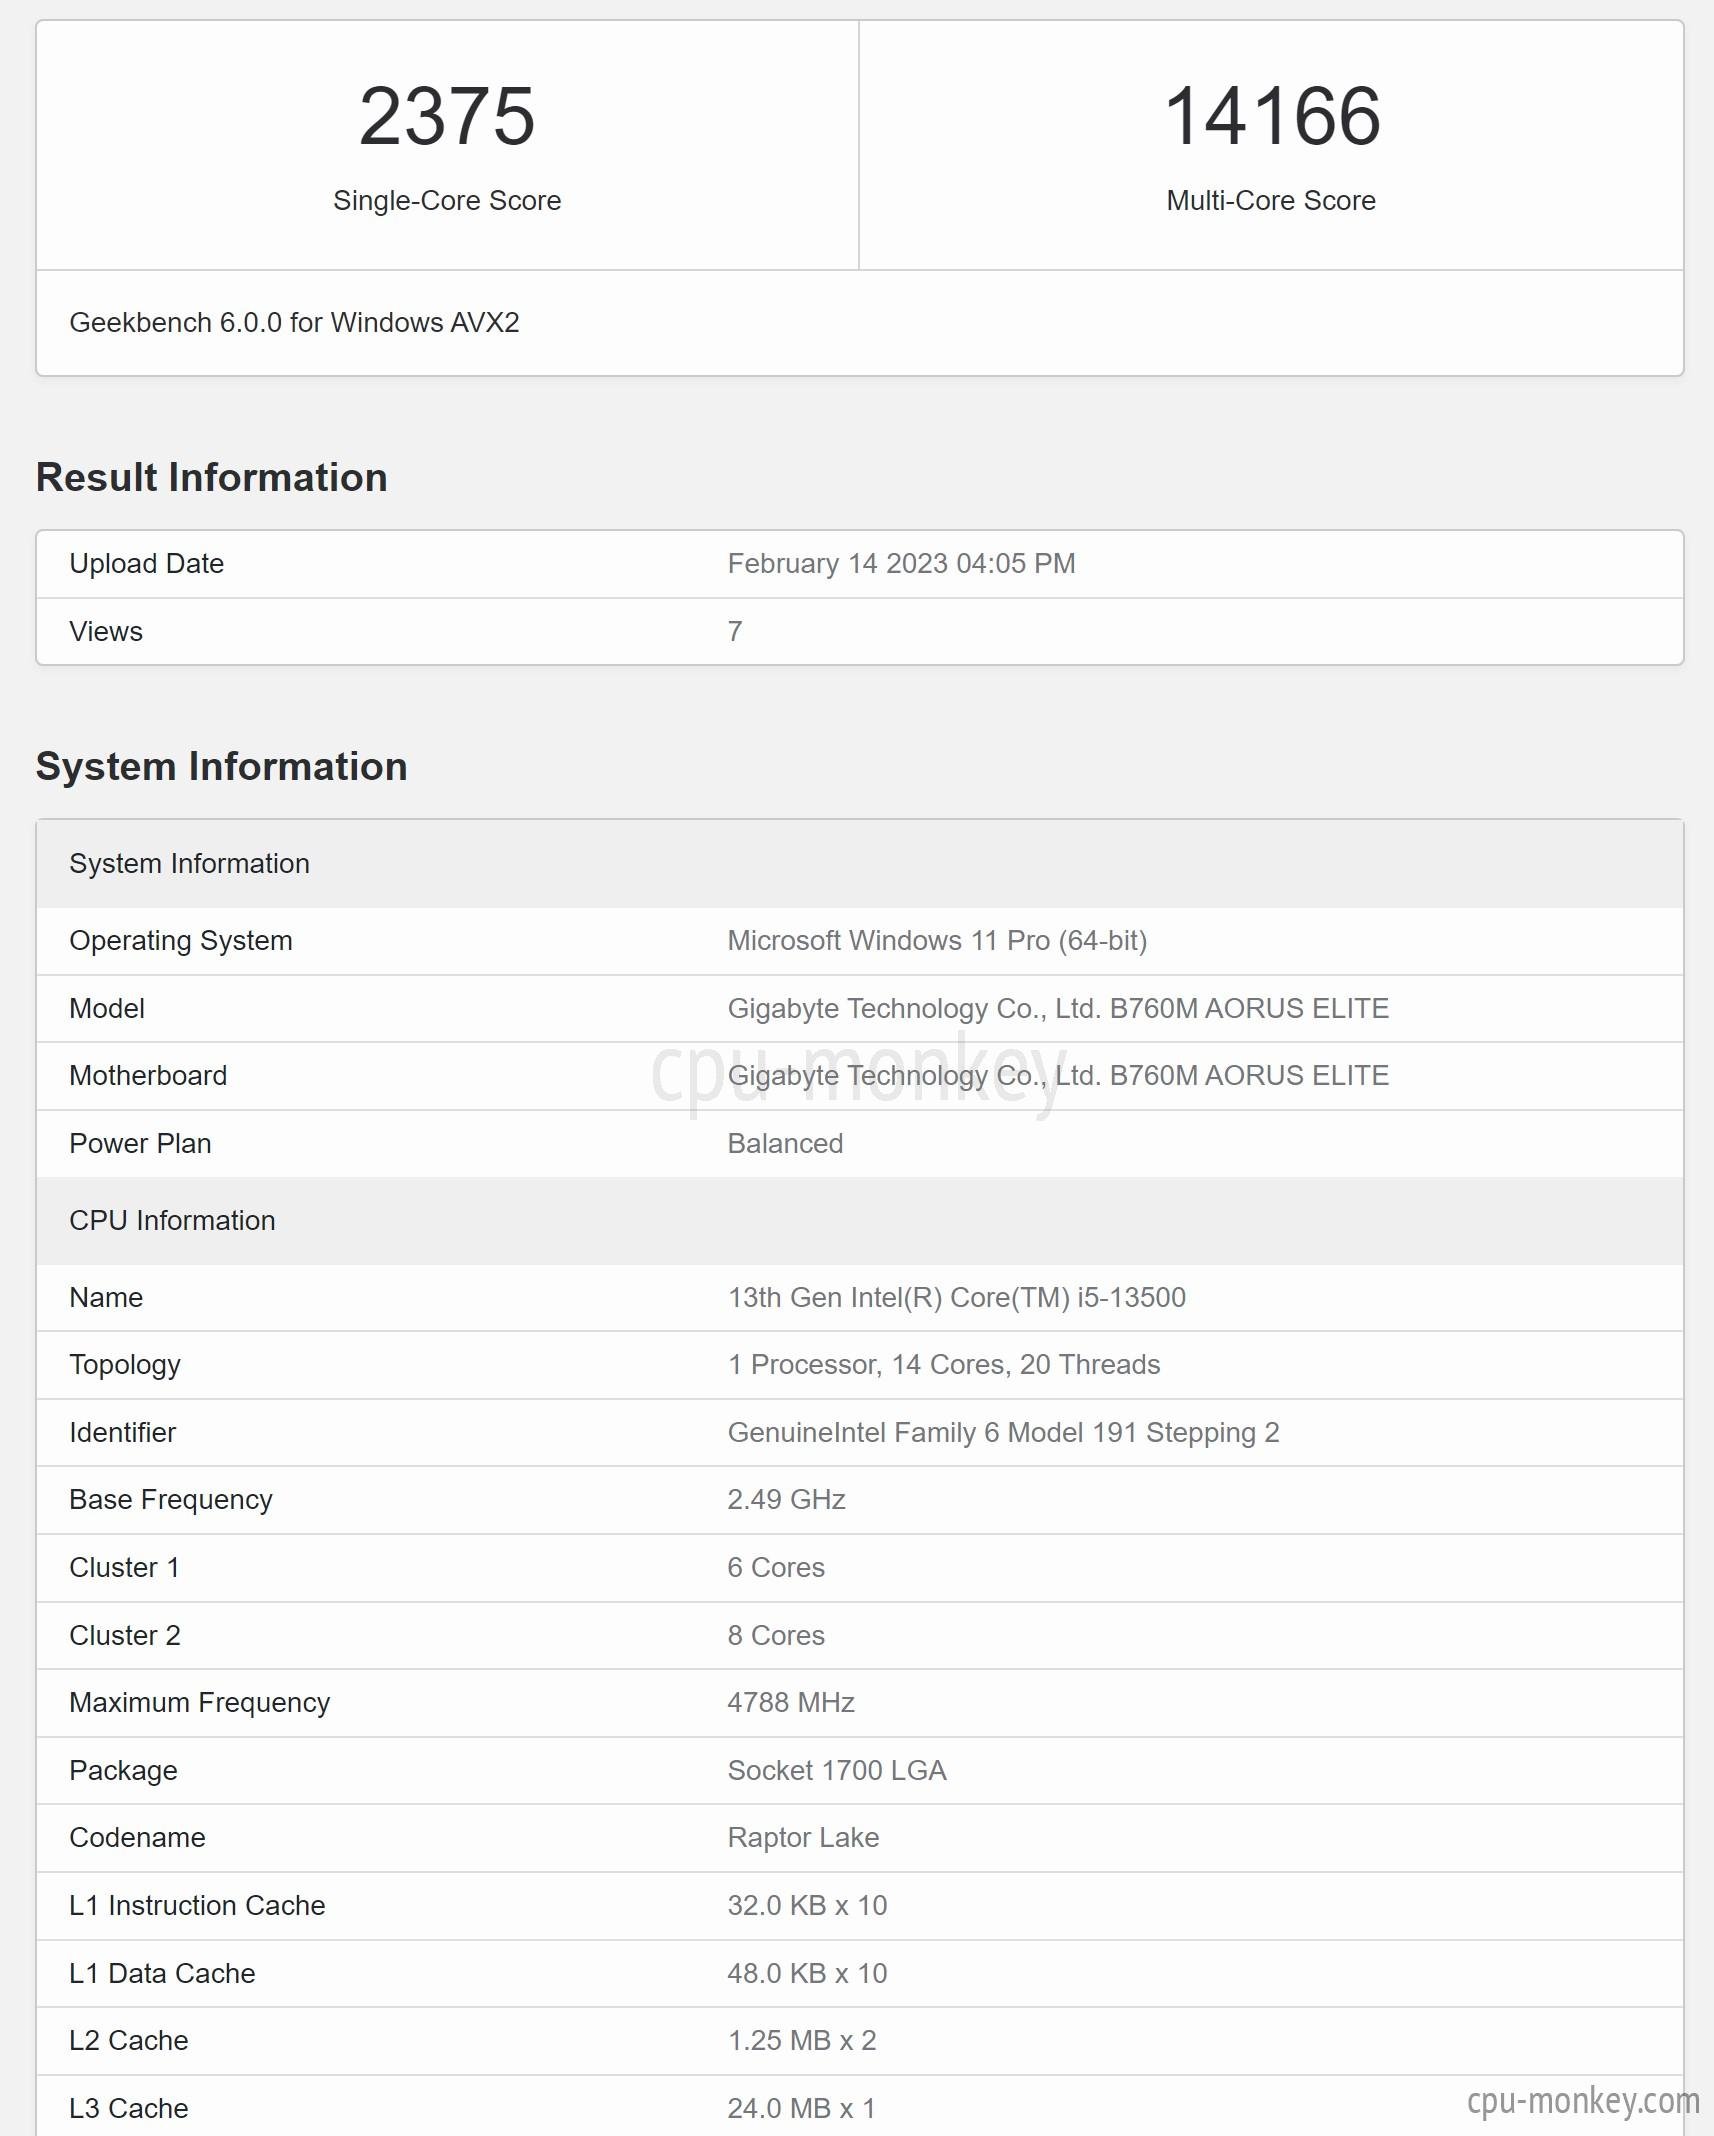Select the 'Socket 1700 LGA' value
The height and width of the screenshot is (2136, 1714).
click(837, 1770)
